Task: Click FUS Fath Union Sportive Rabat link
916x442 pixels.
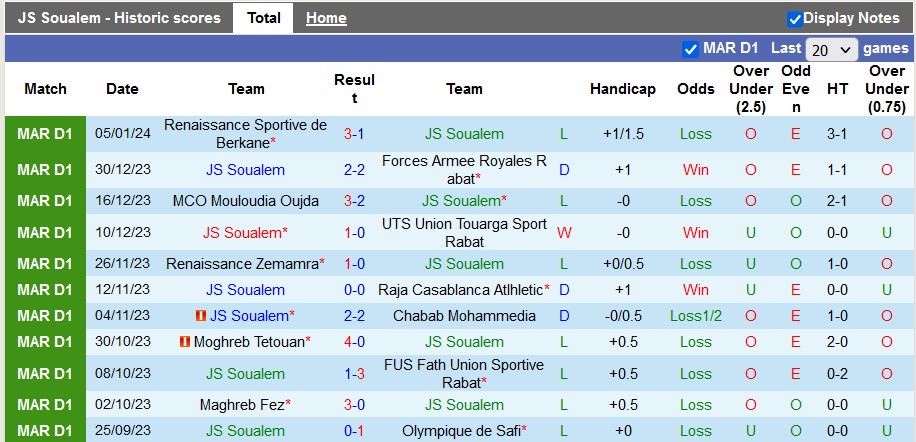Action: (x=464, y=373)
